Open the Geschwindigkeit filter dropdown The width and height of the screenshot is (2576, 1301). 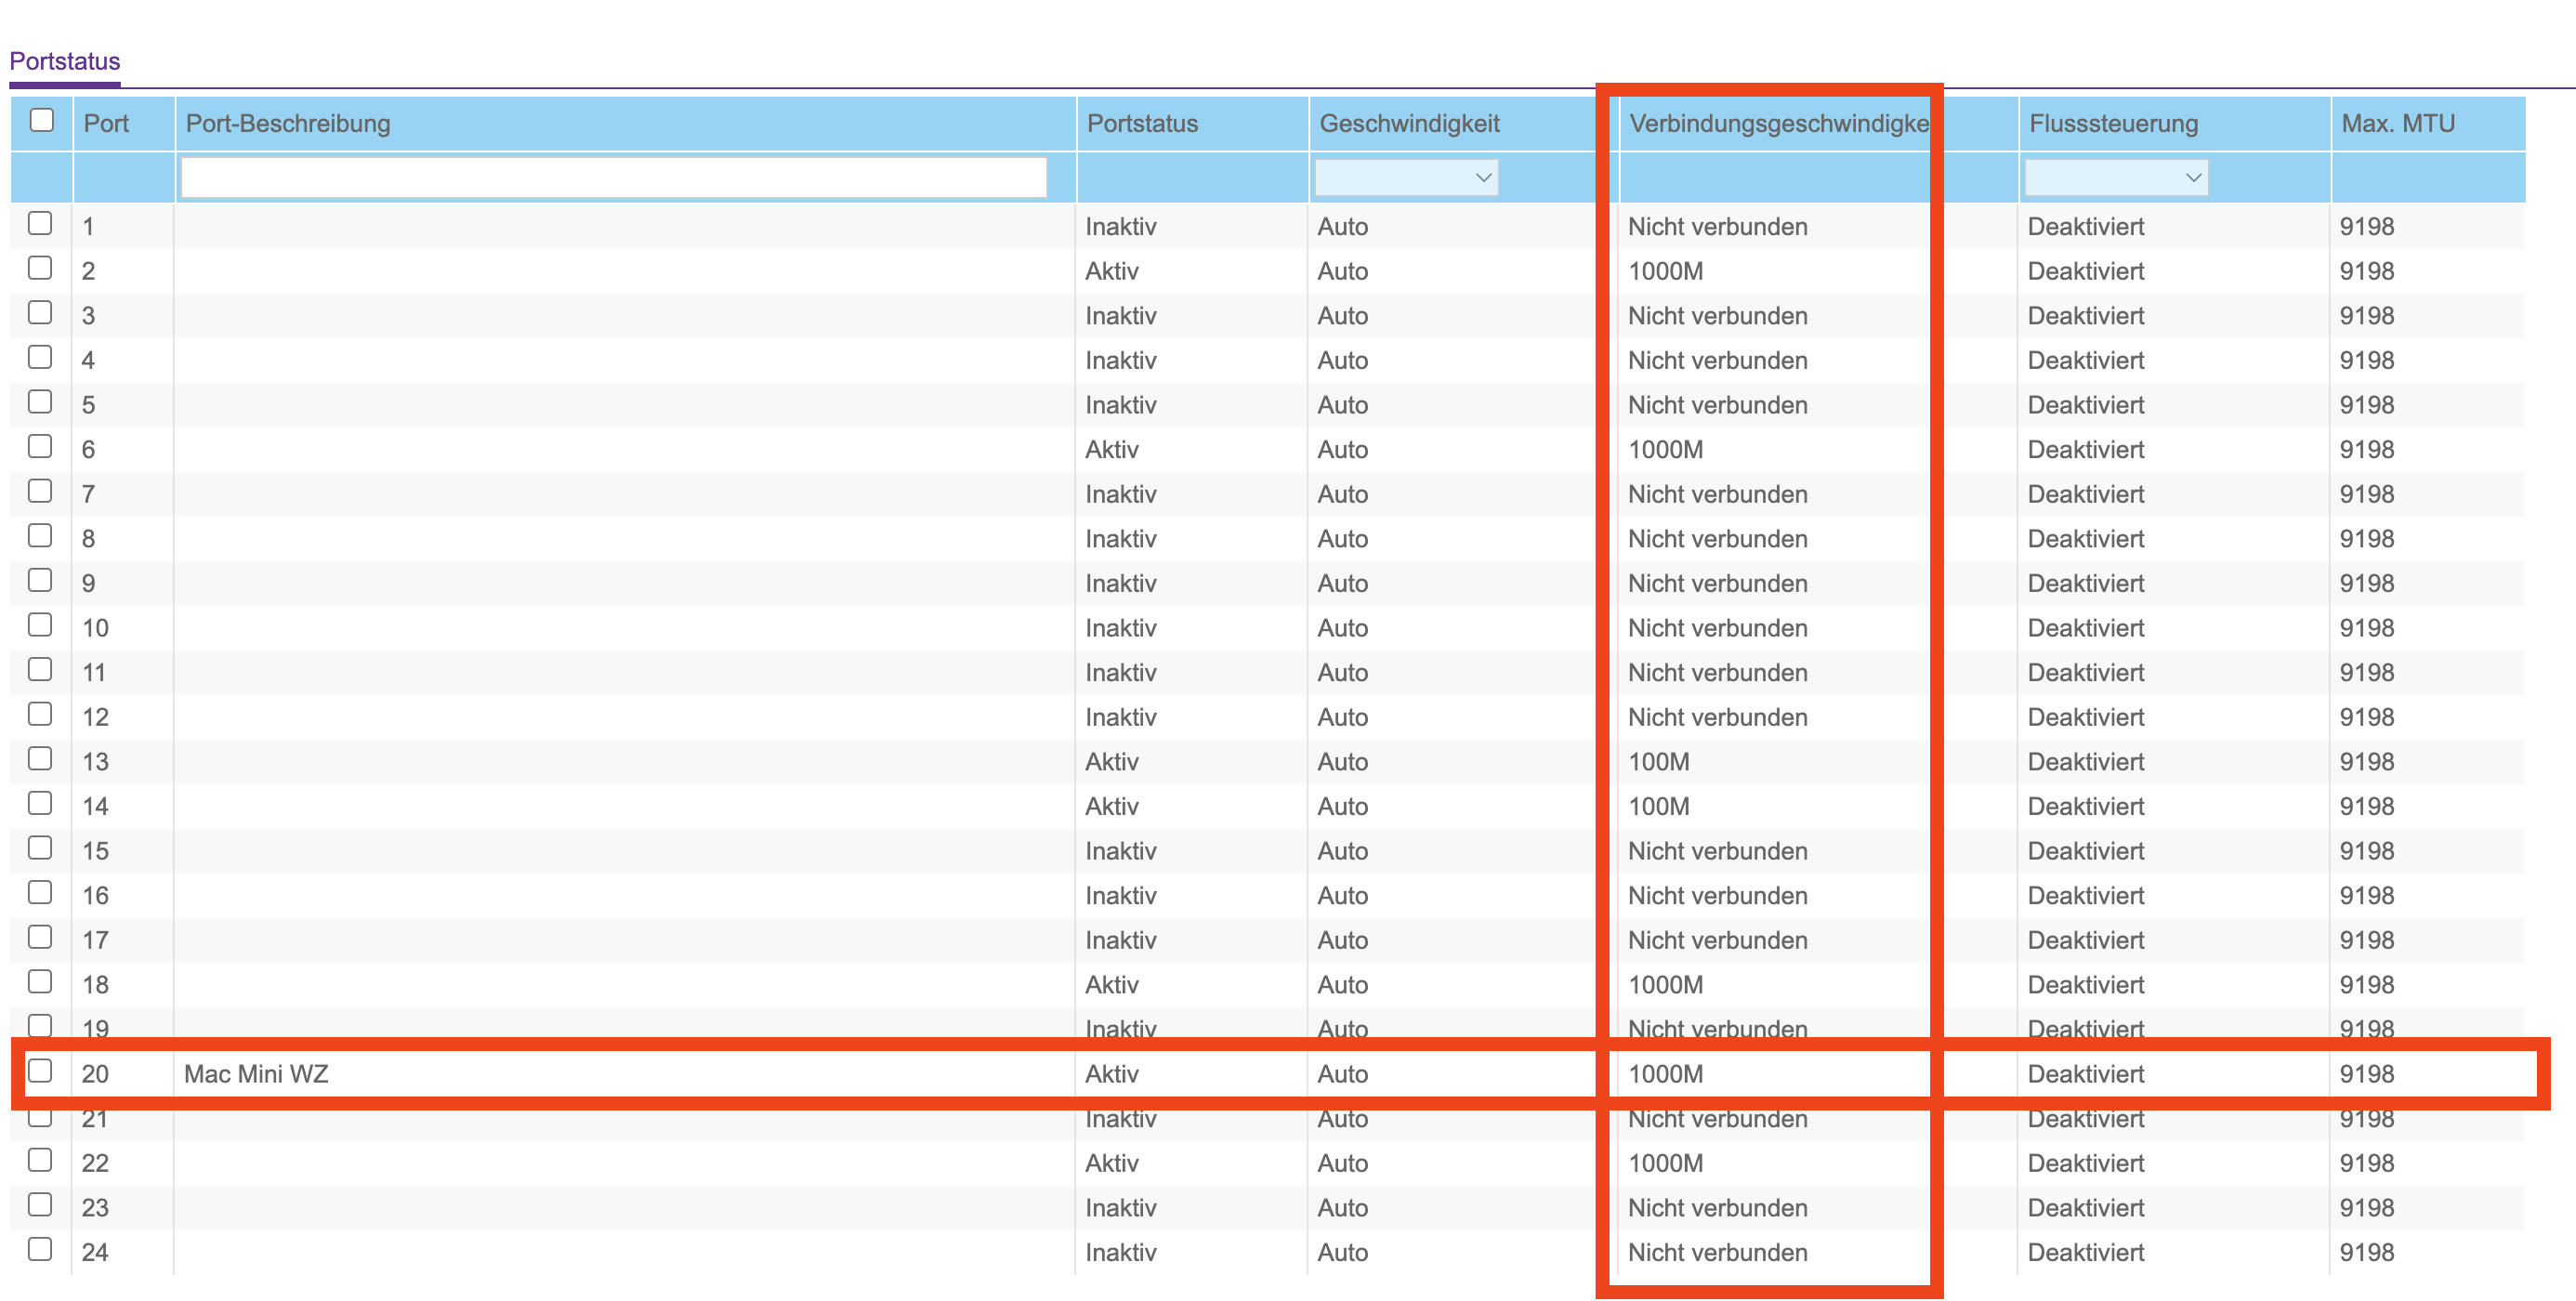[x=1405, y=178]
